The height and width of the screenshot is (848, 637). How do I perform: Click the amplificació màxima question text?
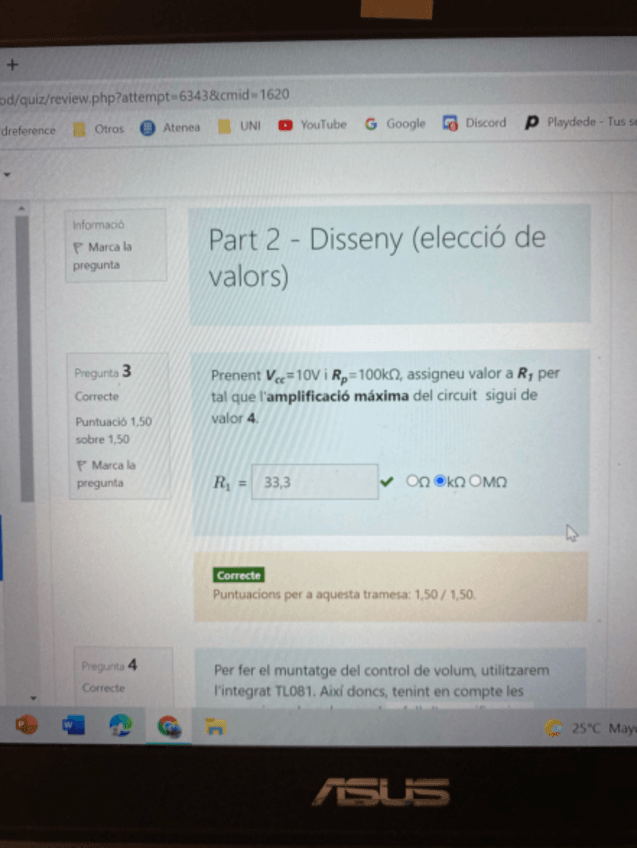coord(384,396)
